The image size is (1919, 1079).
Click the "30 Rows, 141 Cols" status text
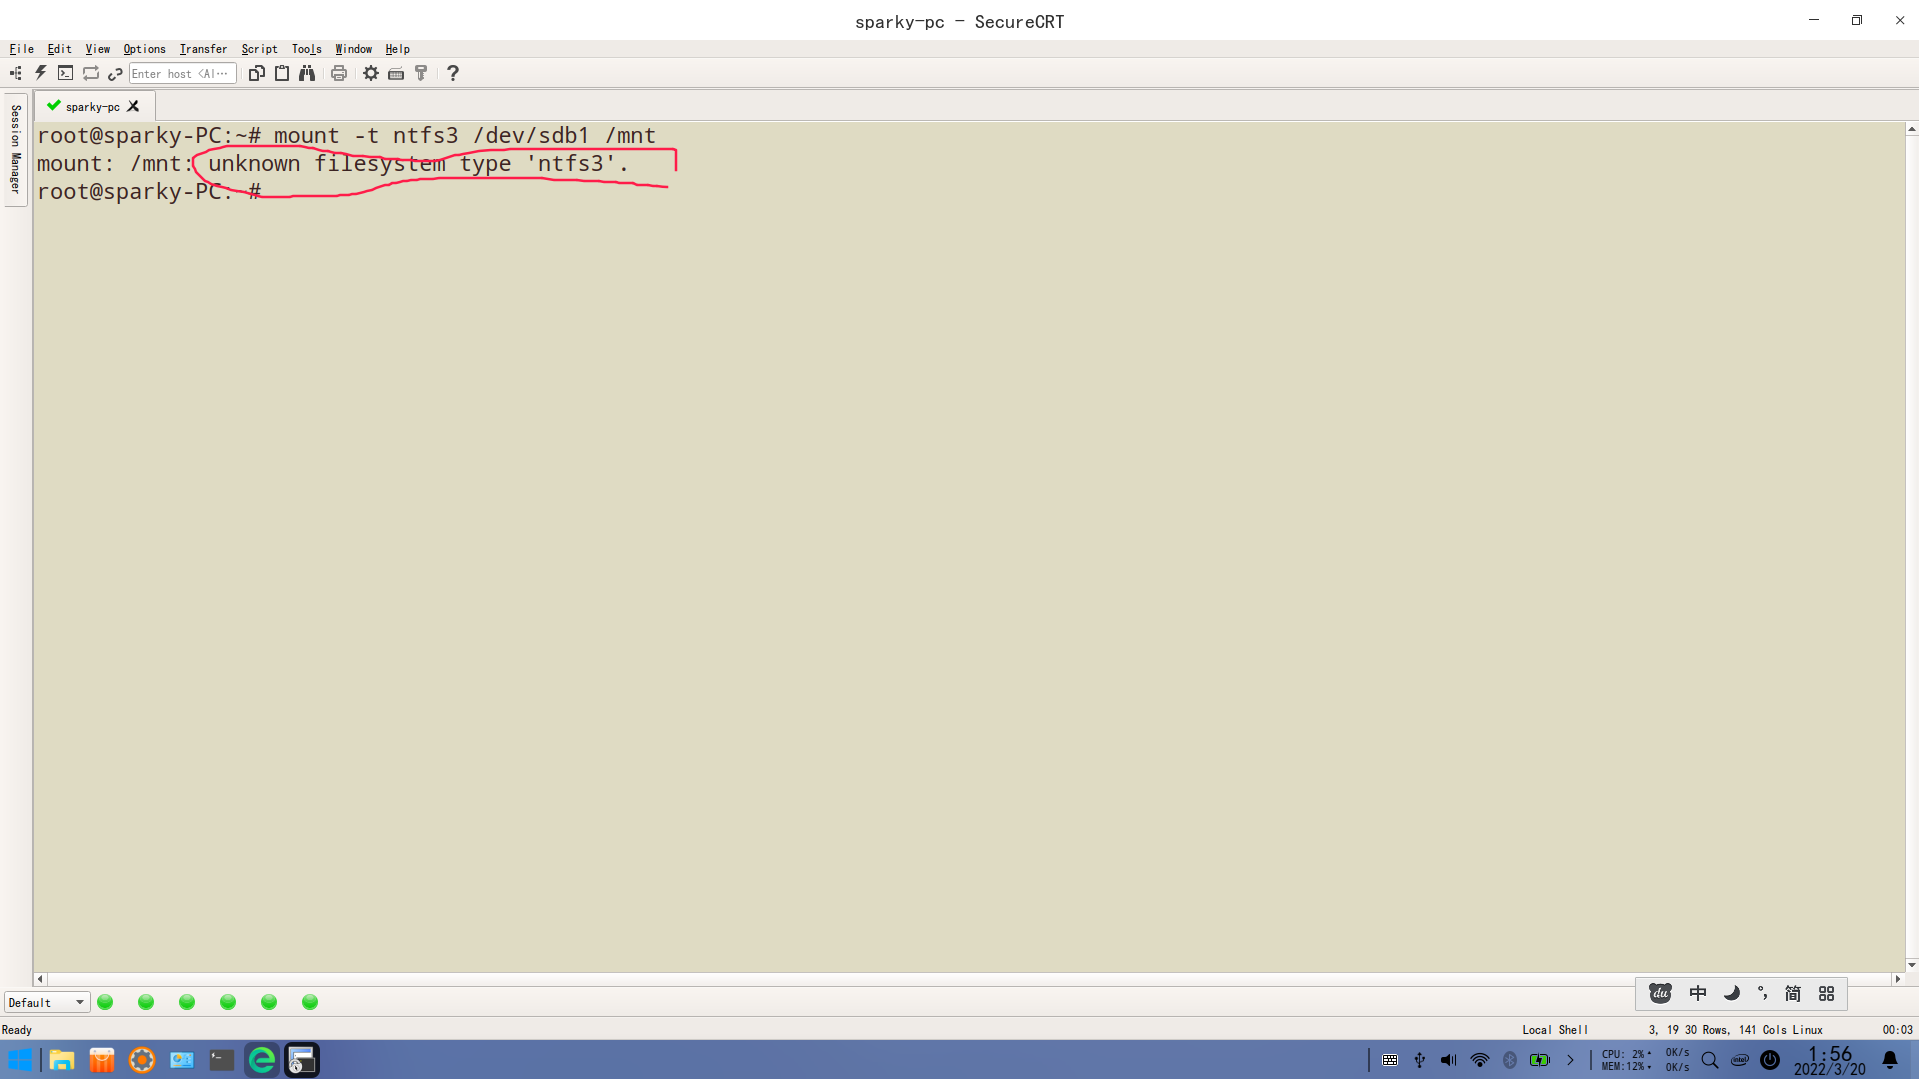tap(1735, 1030)
